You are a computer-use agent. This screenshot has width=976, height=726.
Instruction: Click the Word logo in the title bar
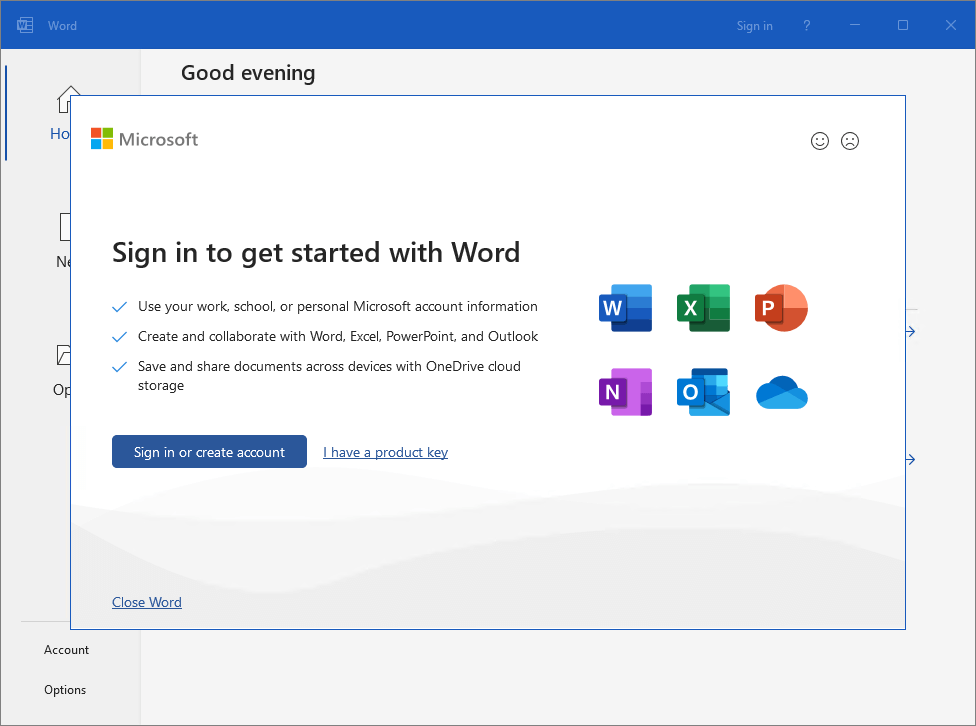(x=25, y=25)
